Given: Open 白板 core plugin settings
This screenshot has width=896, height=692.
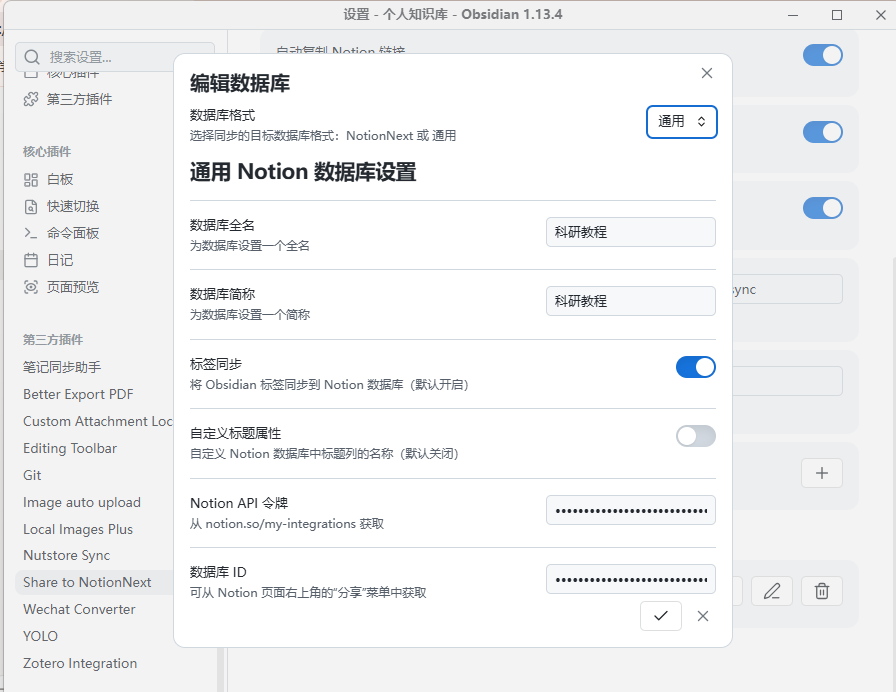Looking at the screenshot, I should tap(60, 179).
